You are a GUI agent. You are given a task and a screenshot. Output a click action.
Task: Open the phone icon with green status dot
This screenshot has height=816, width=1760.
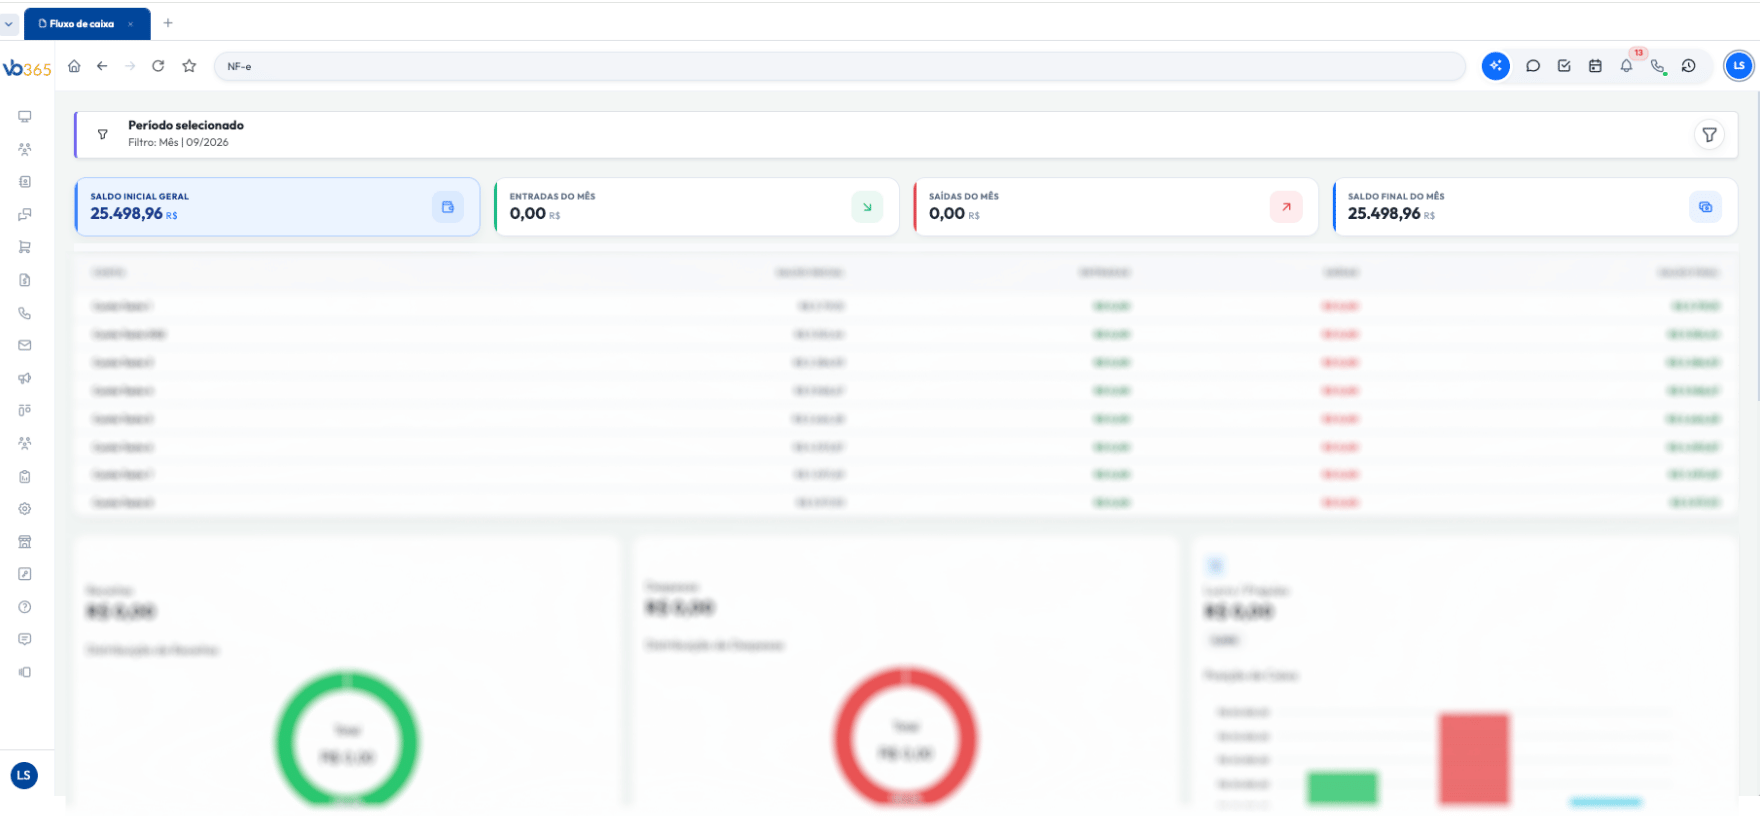click(1658, 66)
